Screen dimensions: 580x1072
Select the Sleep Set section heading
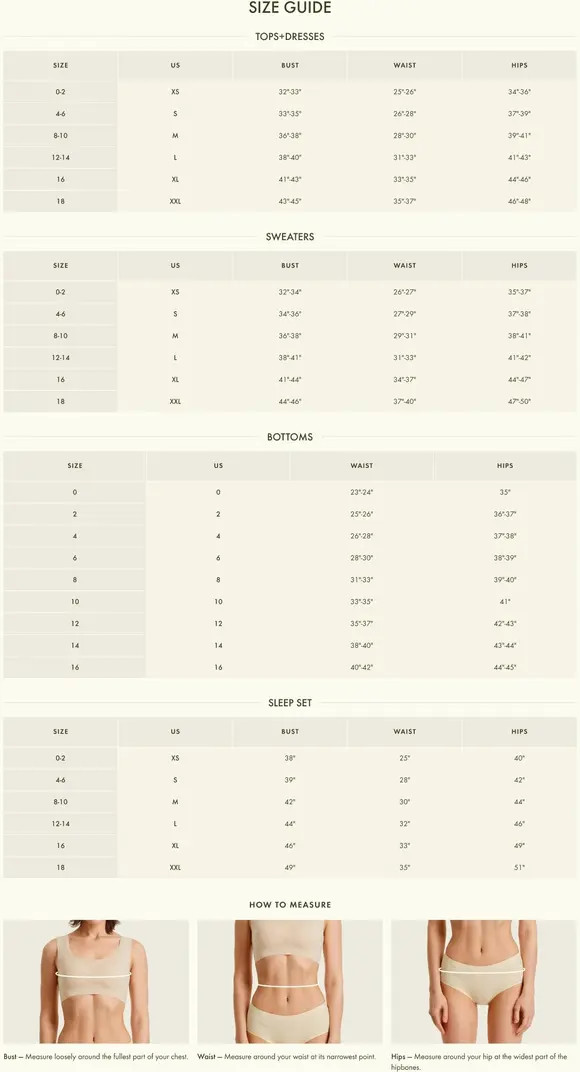[x=290, y=703]
